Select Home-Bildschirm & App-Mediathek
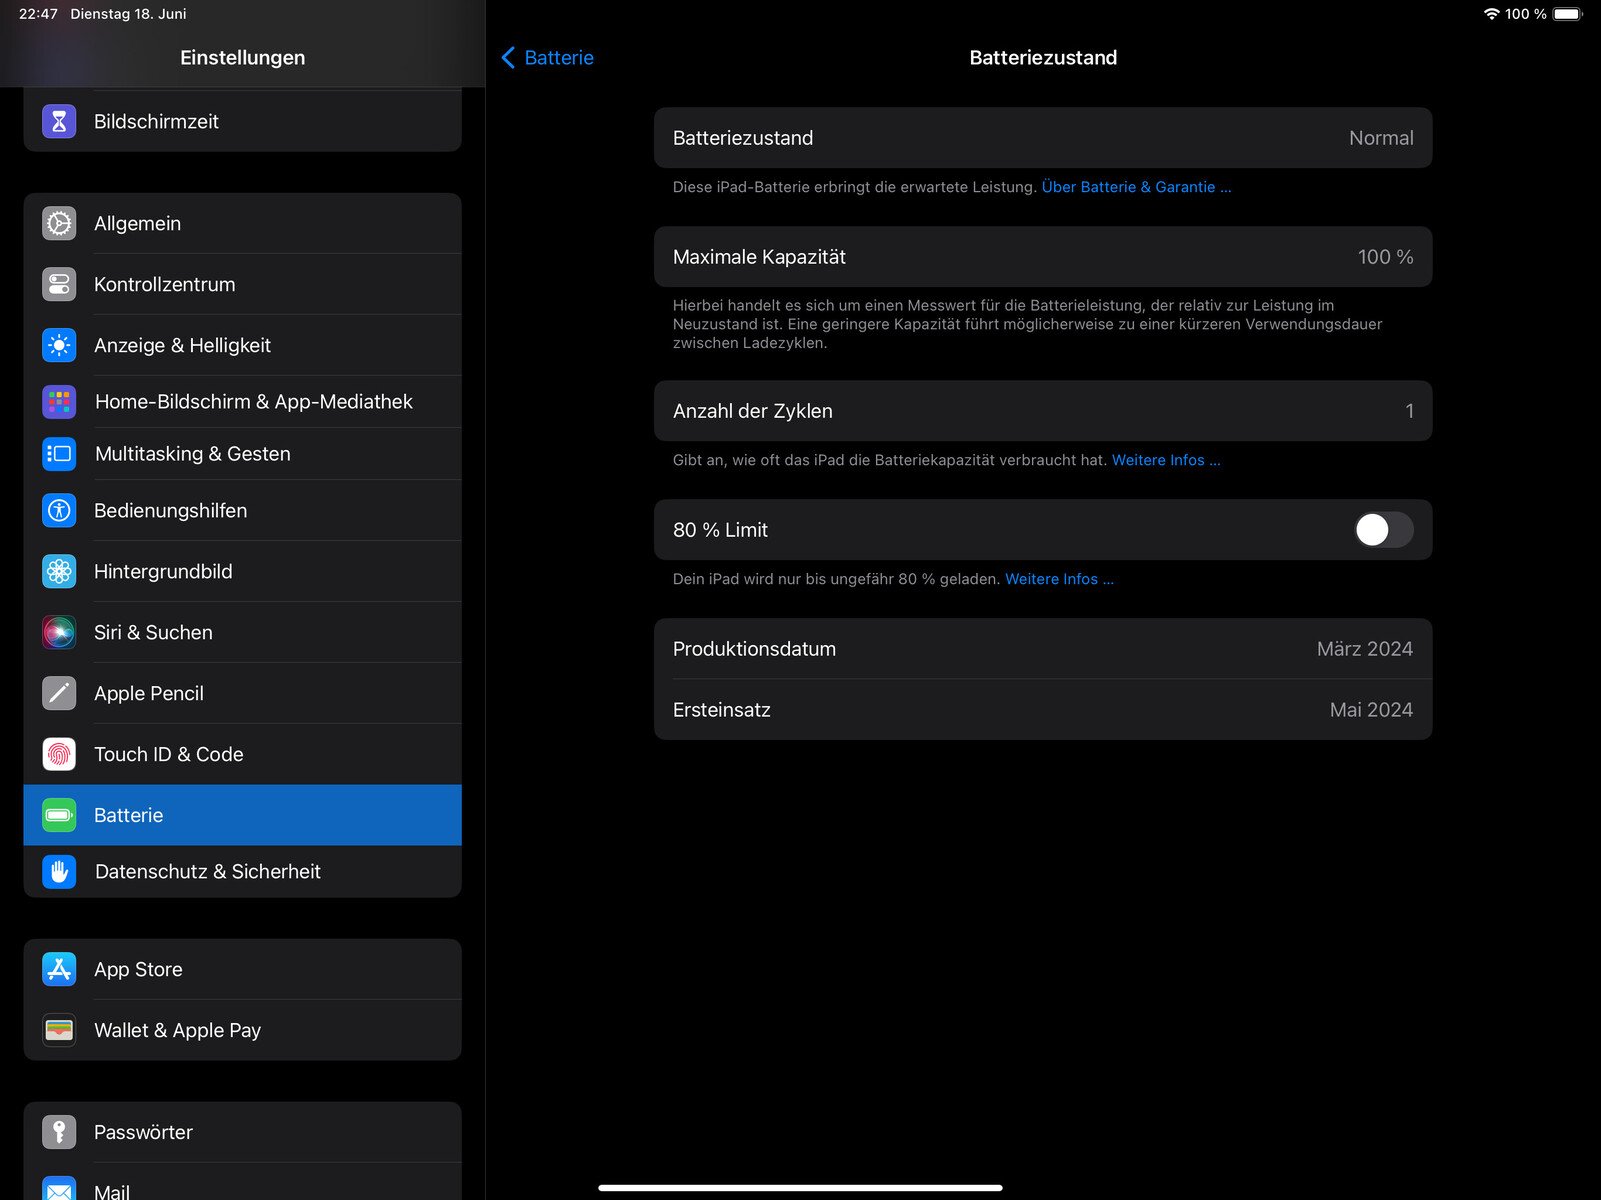1601x1200 pixels. pos(242,402)
